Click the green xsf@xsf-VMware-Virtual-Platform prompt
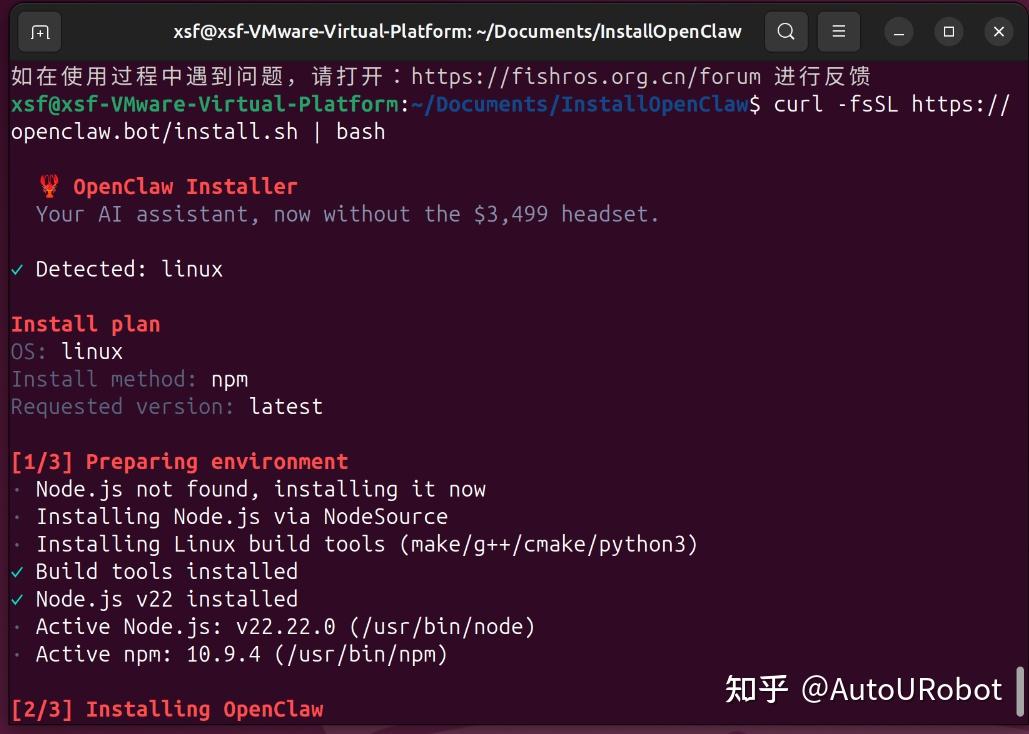The width and height of the screenshot is (1029, 734). 205,104
